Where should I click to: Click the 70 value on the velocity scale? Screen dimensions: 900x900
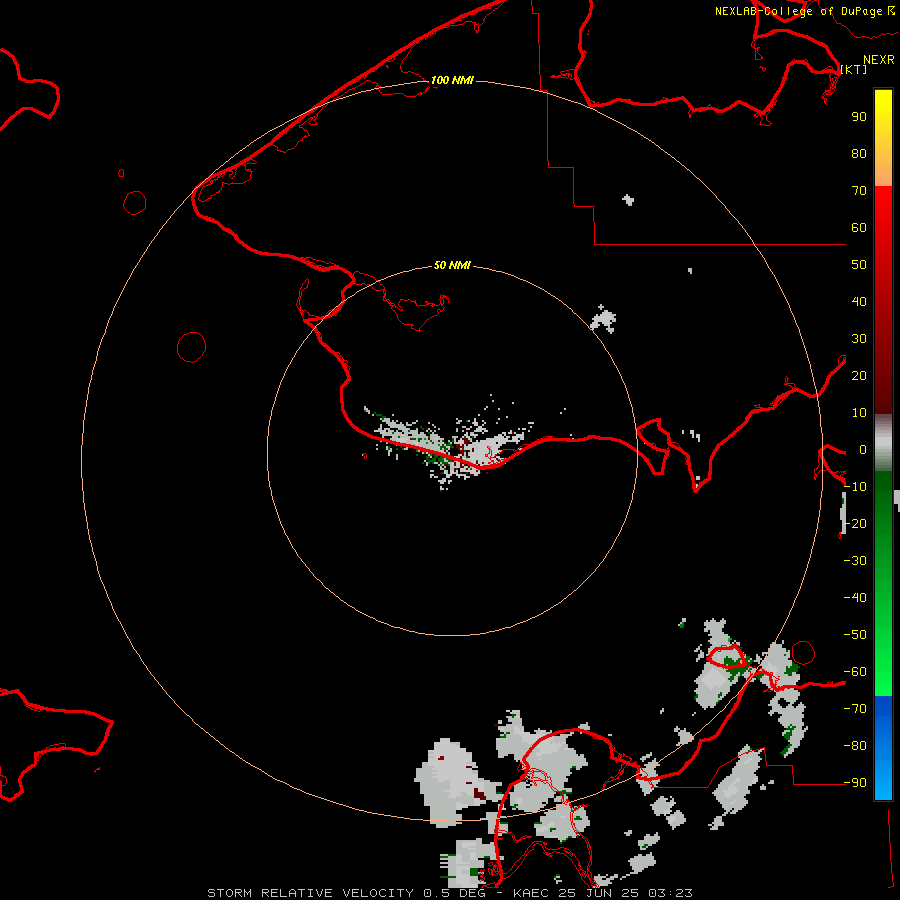pyautogui.click(x=859, y=191)
